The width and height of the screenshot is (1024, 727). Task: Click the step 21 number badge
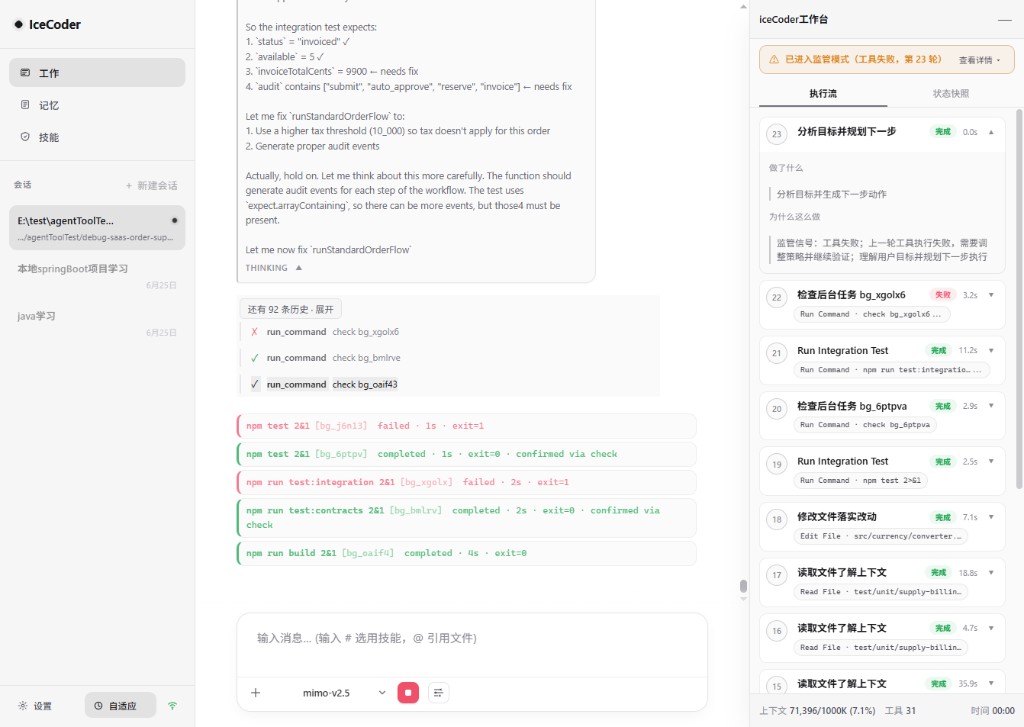776,353
